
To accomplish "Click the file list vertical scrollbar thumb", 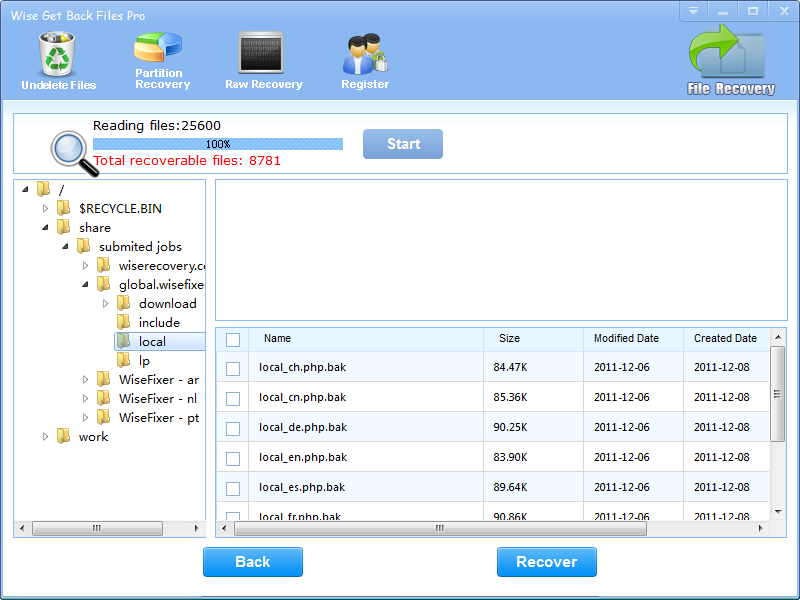I will [777, 393].
